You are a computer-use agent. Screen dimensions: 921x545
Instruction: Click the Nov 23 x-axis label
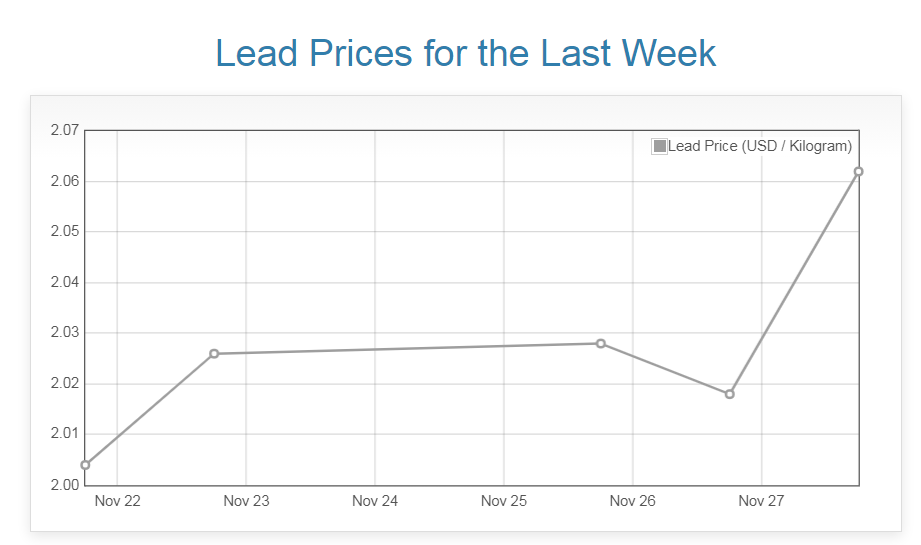pyautogui.click(x=246, y=501)
